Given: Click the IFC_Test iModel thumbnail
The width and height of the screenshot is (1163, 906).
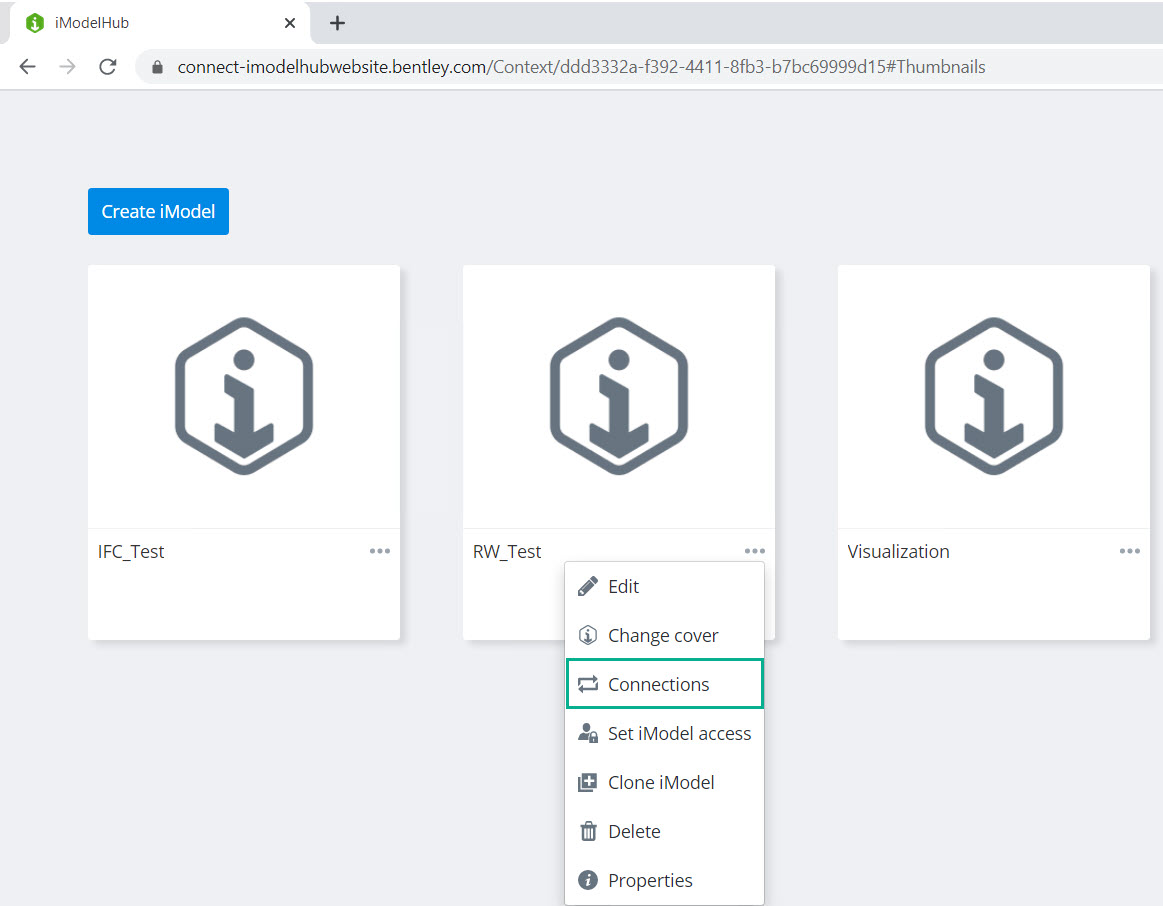Looking at the screenshot, I should point(244,397).
